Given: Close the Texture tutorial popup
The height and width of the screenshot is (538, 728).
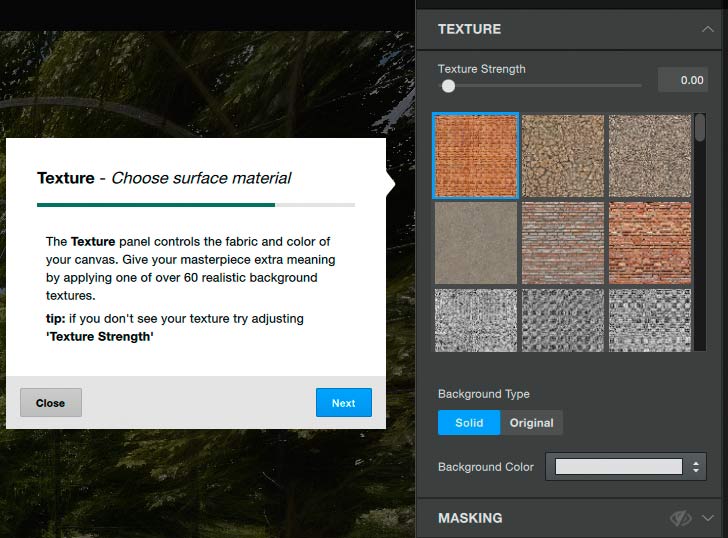Looking at the screenshot, I should pyautogui.click(x=51, y=402).
